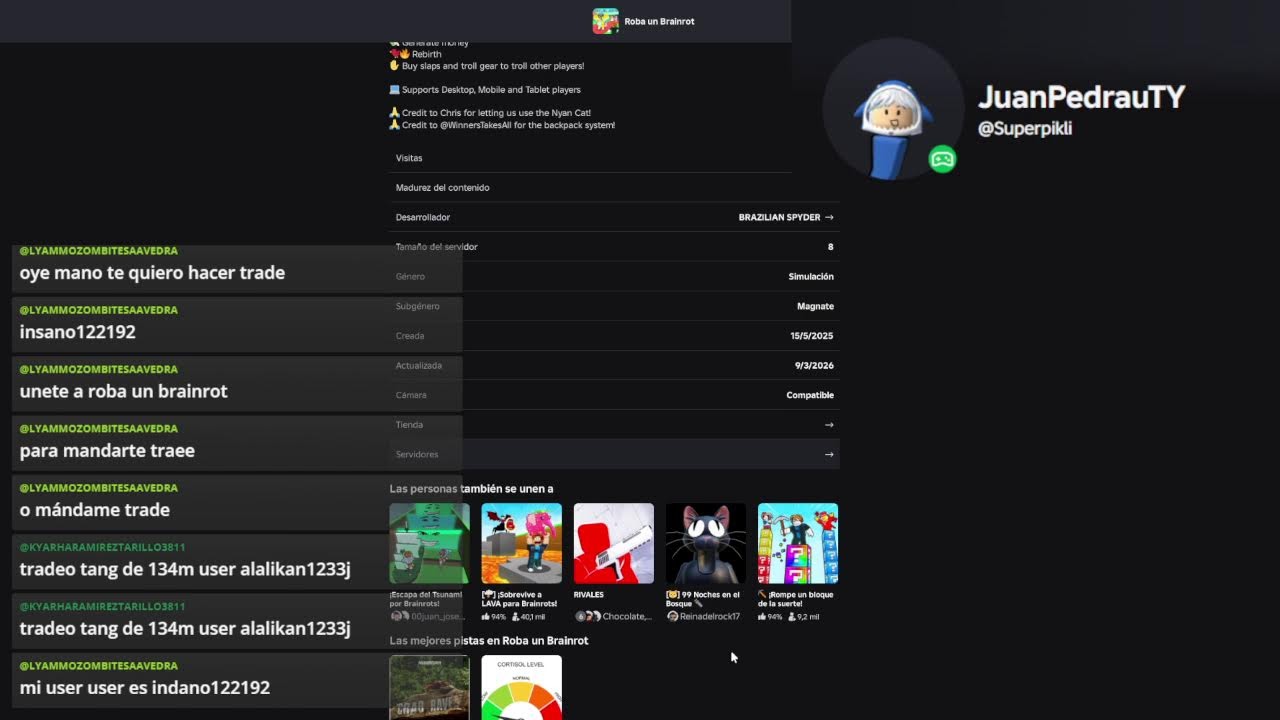Open the Cortisol Level gauge thumbnail

[x=521, y=687]
